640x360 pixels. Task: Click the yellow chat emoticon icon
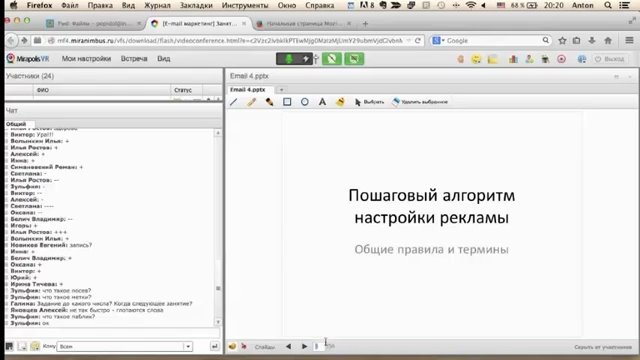click(x=35, y=347)
